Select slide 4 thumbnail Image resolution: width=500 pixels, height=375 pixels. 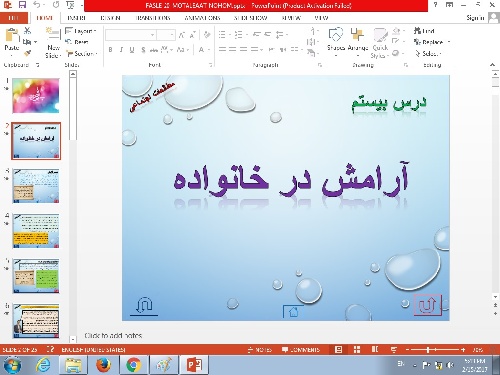point(36,231)
